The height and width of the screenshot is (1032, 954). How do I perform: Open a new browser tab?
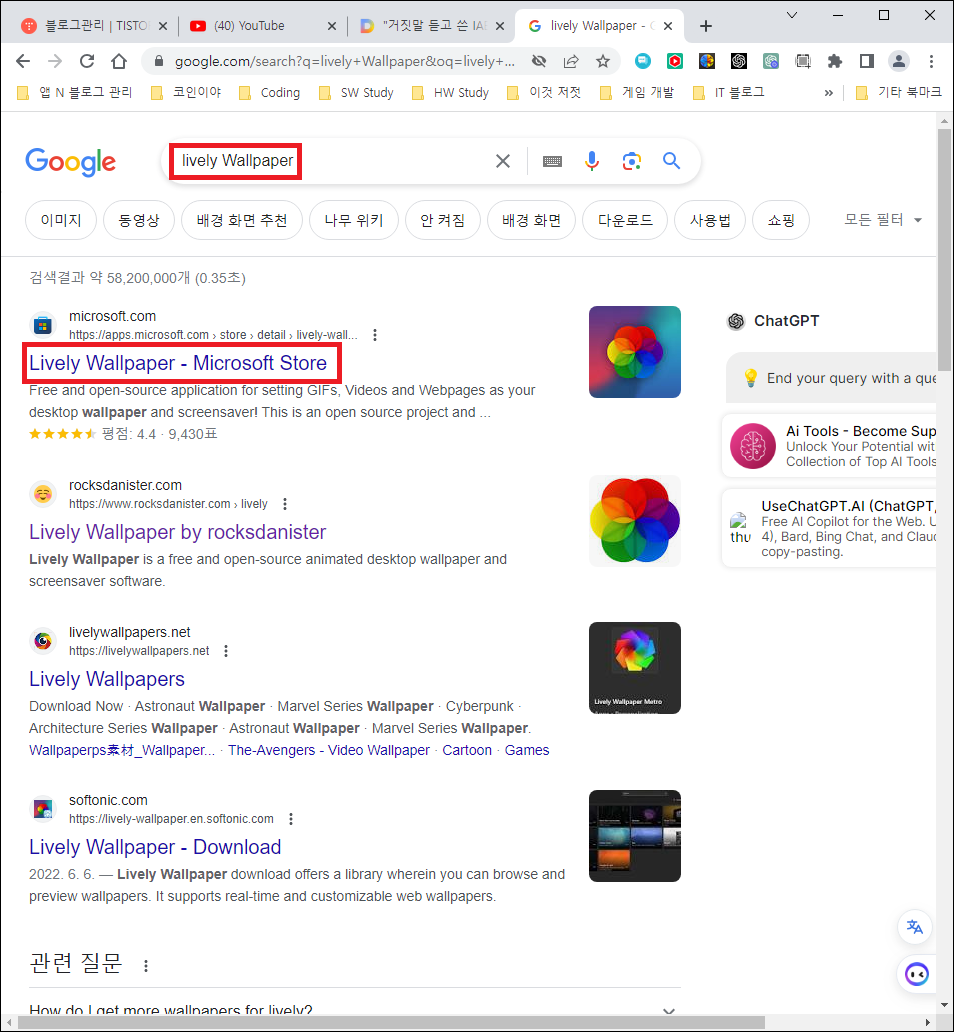[x=706, y=26]
